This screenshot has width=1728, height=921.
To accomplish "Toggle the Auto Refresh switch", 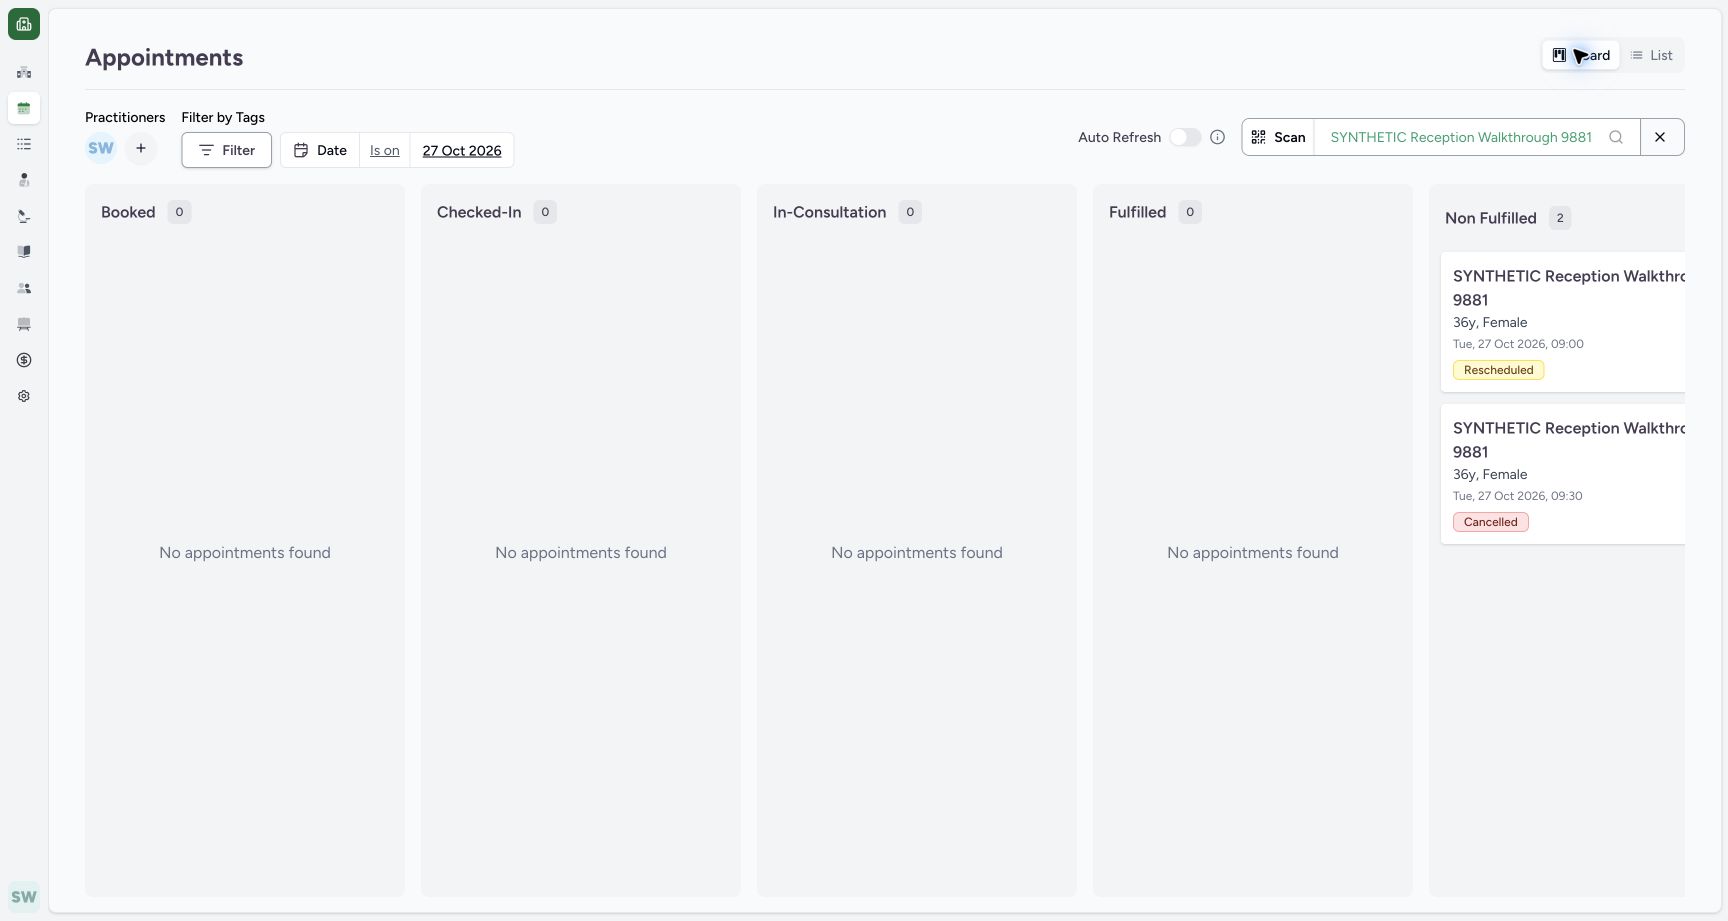I will tap(1185, 137).
